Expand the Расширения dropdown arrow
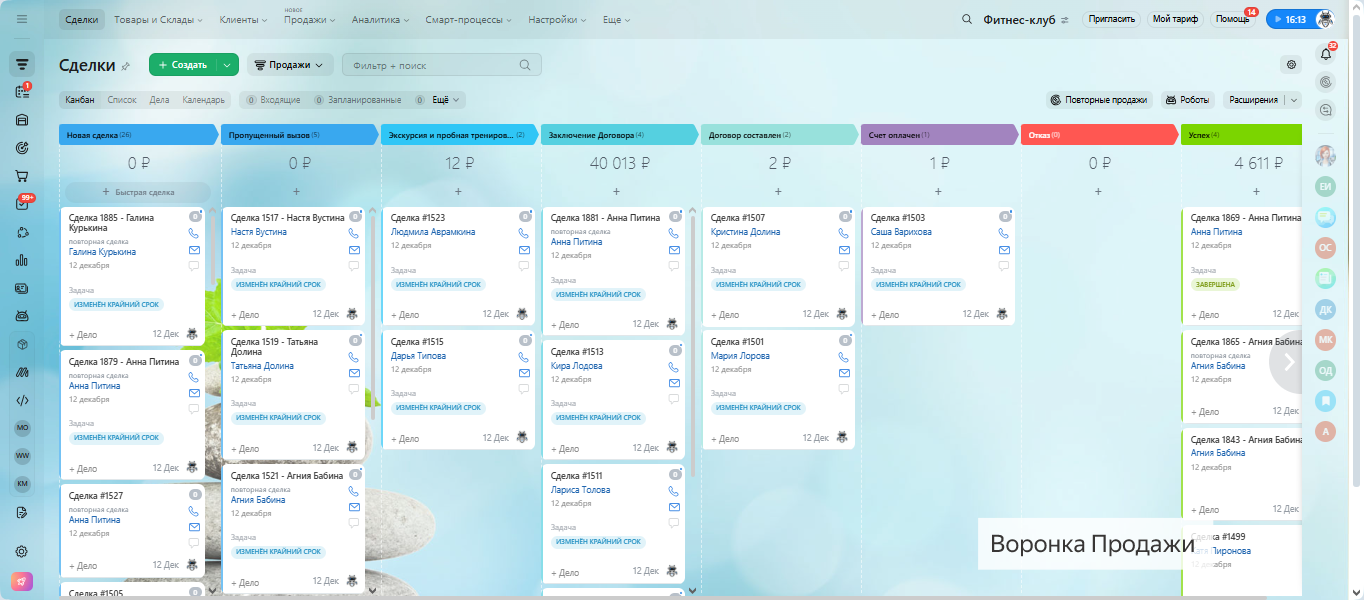Image resolution: width=1364 pixels, height=600 pixels. (x=1295, y=100)
